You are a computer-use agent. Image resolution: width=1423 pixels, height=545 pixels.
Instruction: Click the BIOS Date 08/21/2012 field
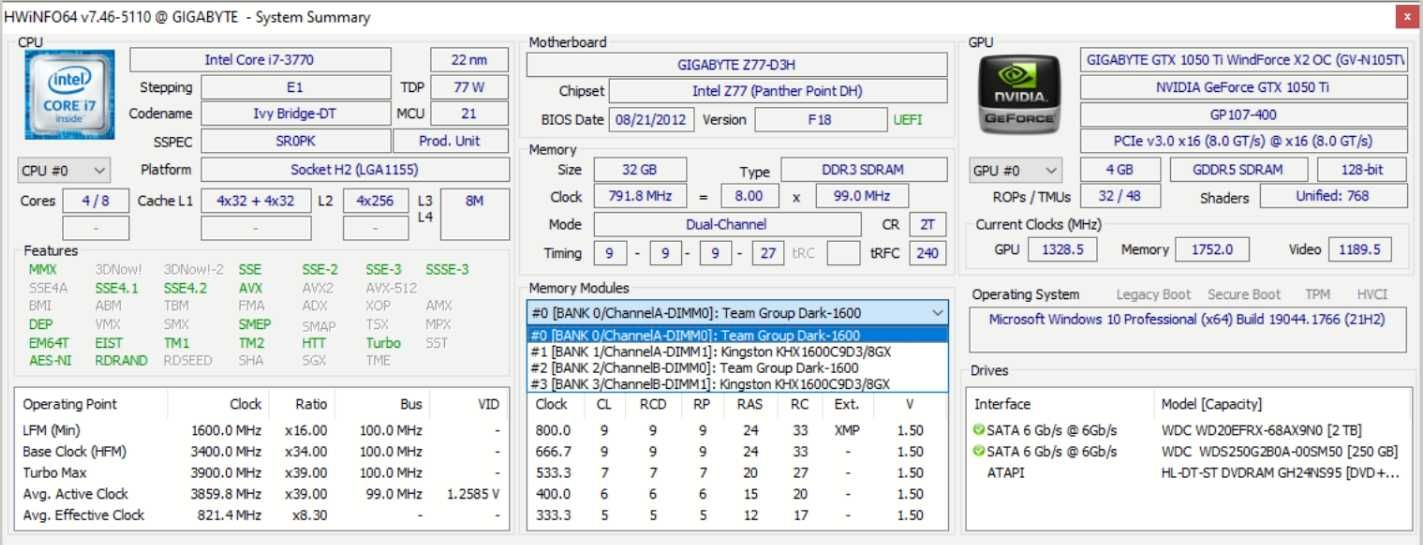(651, 120)
